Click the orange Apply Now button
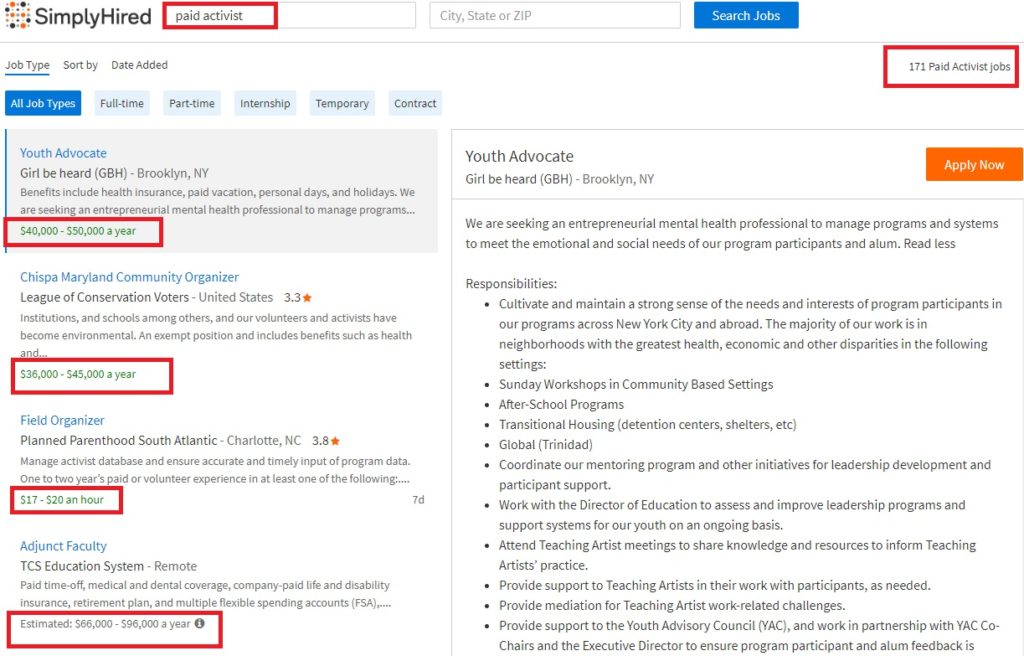 pos(973,165)
